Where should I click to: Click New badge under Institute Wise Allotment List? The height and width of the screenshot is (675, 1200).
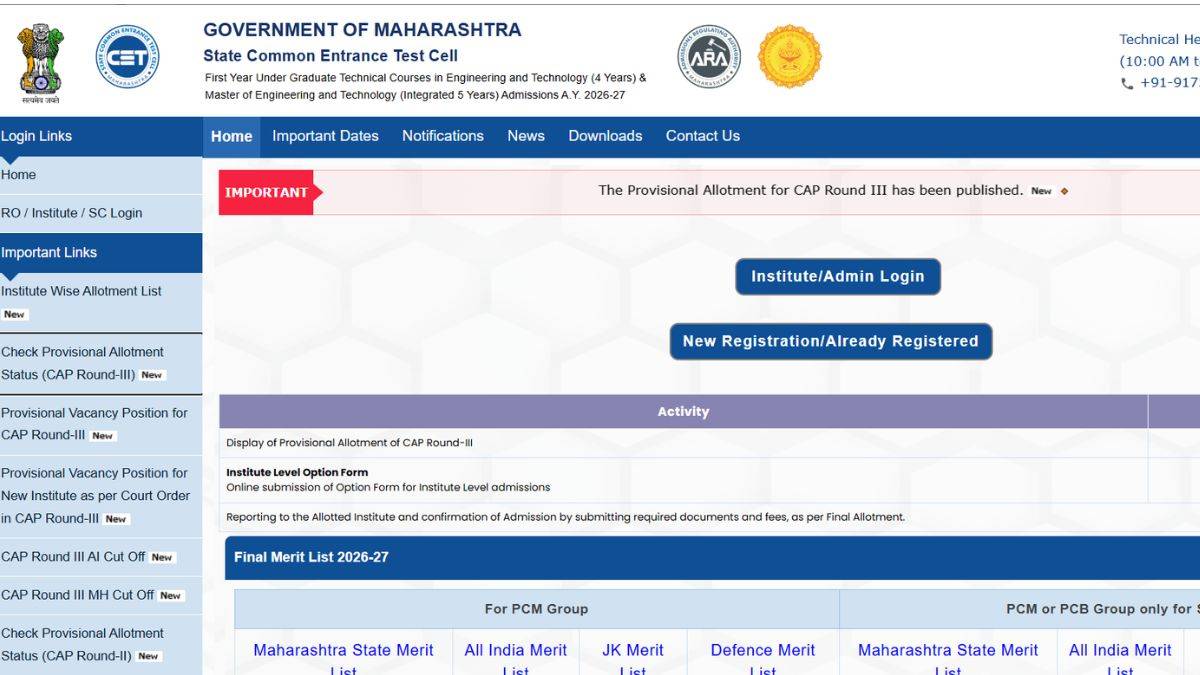[x=14, y=314]
